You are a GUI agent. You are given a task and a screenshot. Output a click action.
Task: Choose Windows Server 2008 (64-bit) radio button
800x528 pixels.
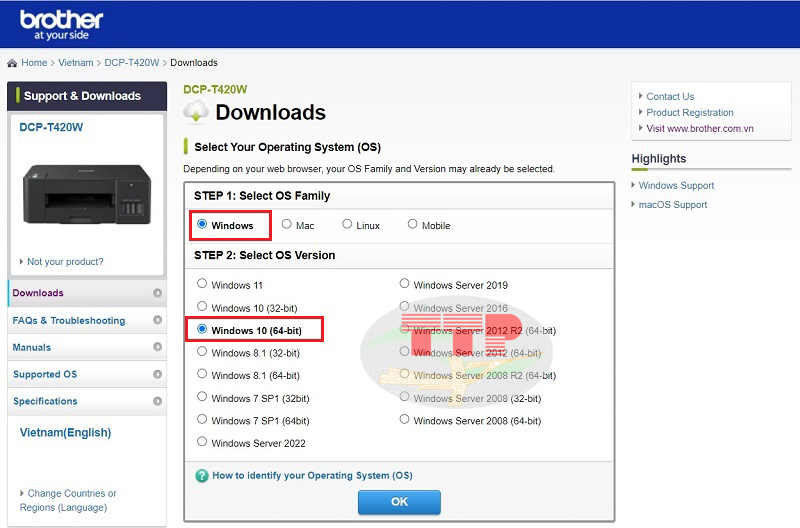(x=404, y=419)
